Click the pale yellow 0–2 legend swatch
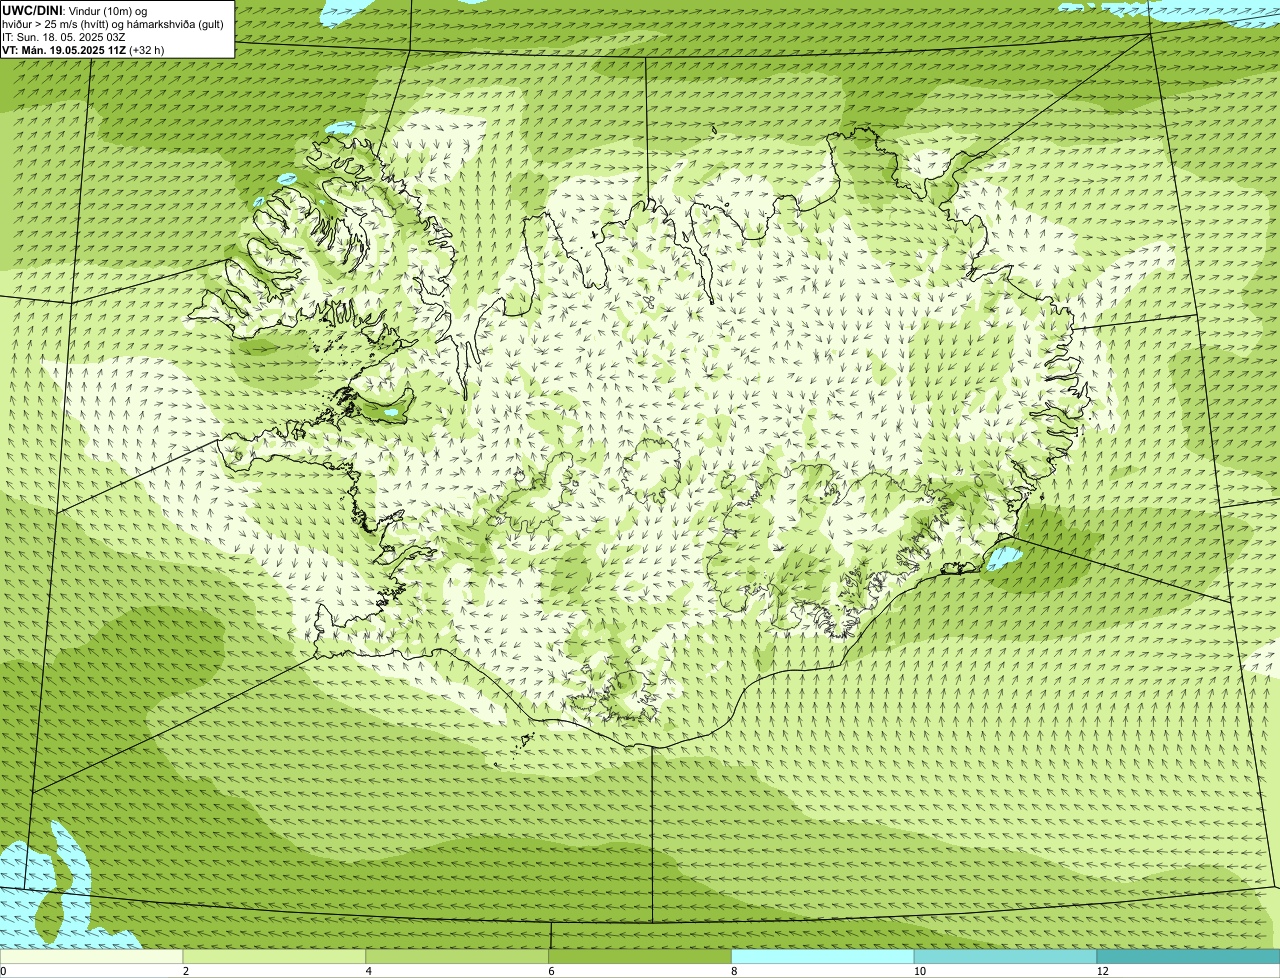1280x978 pixels. (x=92, y=957)
